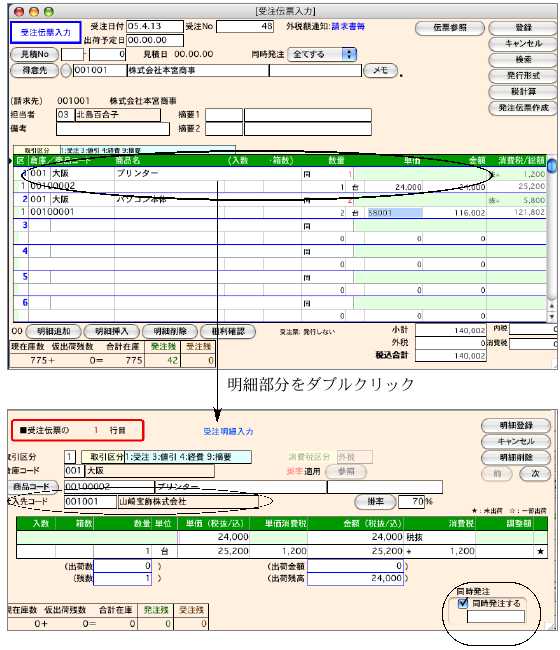The height and width of the screenshot is (650, 560).
Task: Click the 小計 amount field
Action: pyautogui.click(x=451, y=330)
